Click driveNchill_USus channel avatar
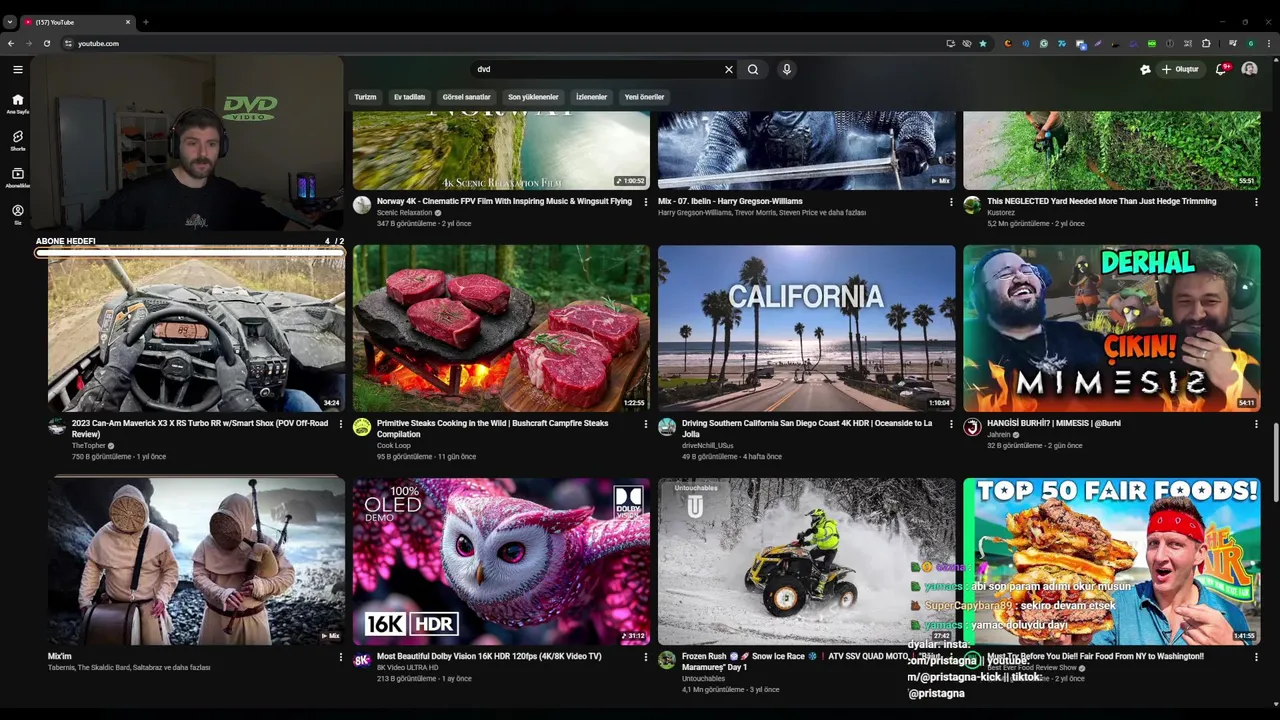The width and height of the screenshot is (1280, 720). [667, 427]
